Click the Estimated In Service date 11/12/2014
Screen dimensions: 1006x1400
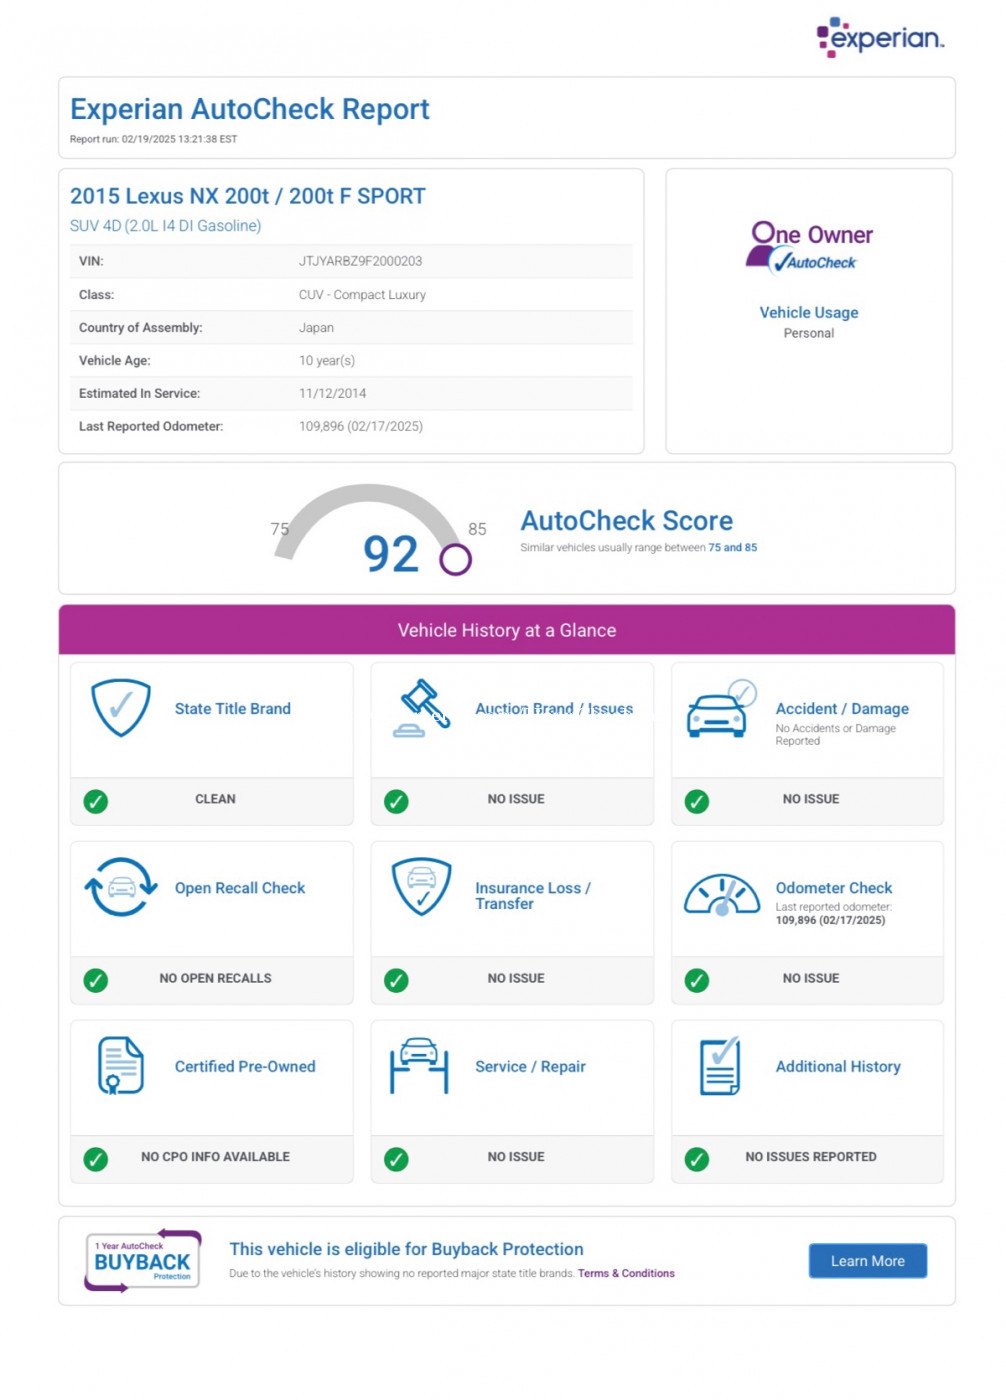[x=333, y=394]
